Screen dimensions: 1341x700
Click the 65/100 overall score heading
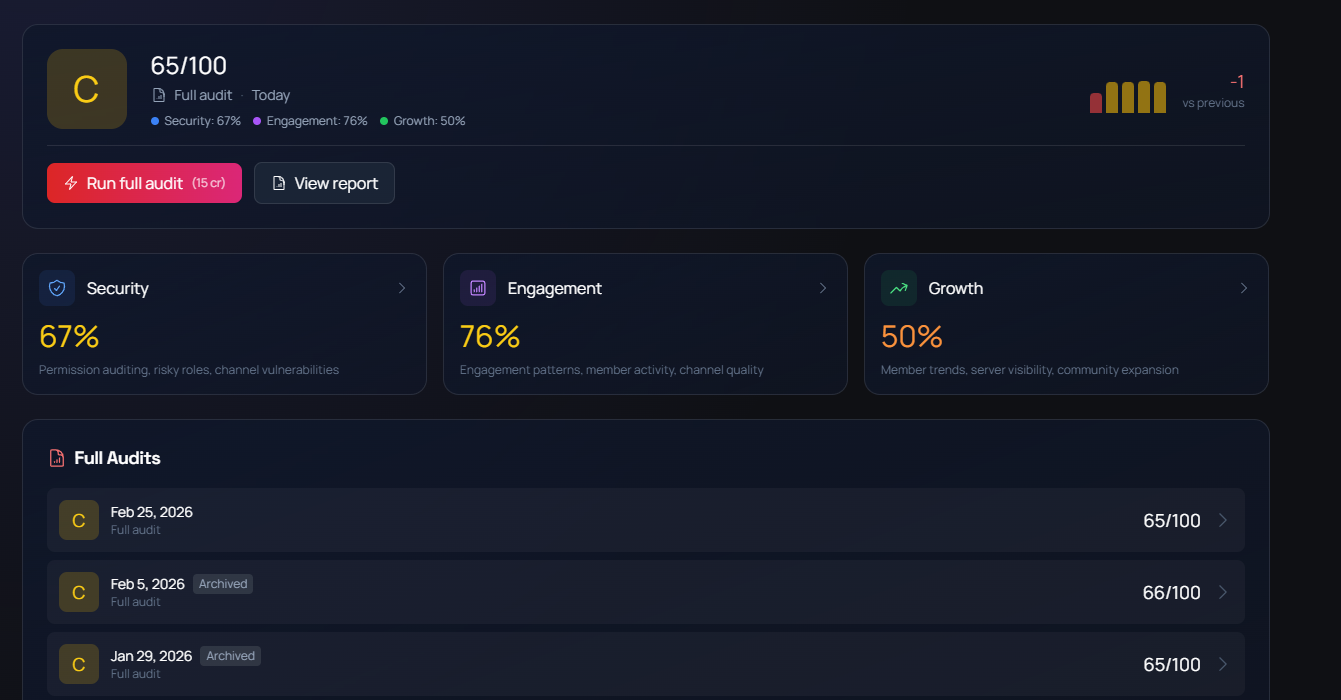pyautogui.click(x=189, y=66)
